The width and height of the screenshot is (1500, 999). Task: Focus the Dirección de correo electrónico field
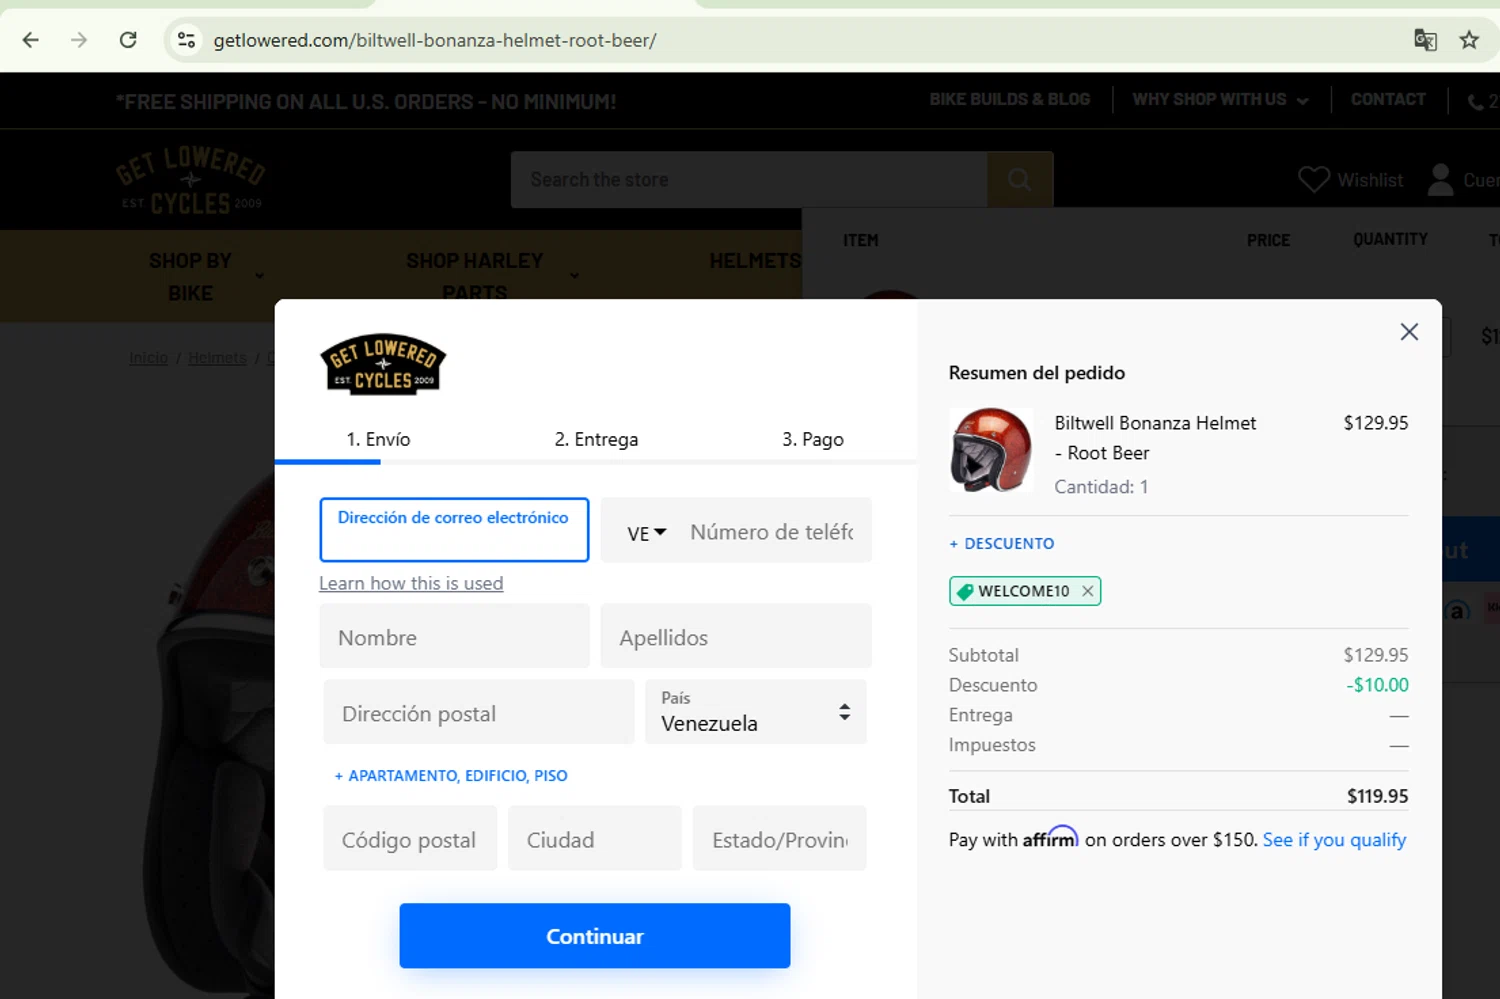coord(454,530)
